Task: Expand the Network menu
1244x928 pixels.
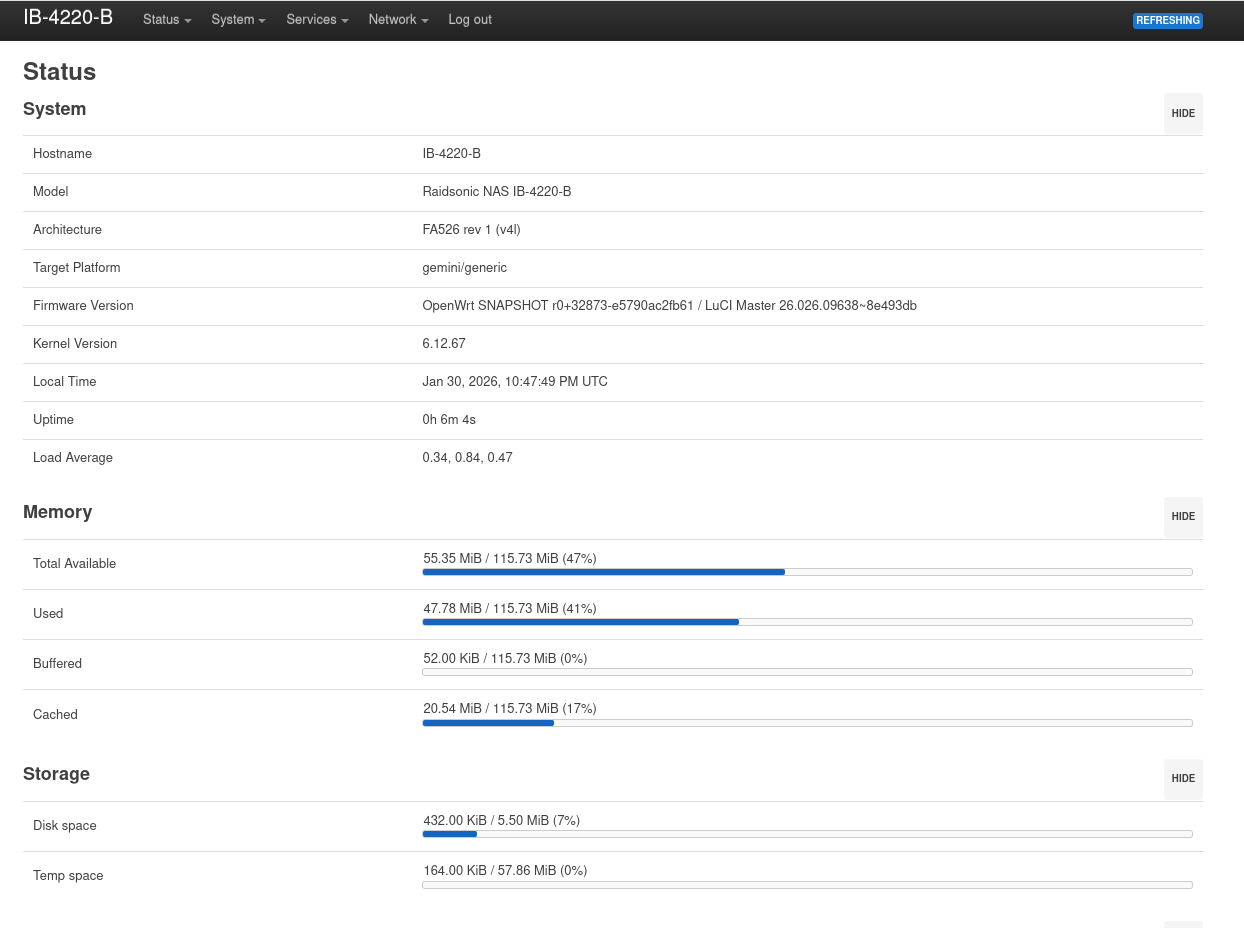Action: tap(398, 20)
